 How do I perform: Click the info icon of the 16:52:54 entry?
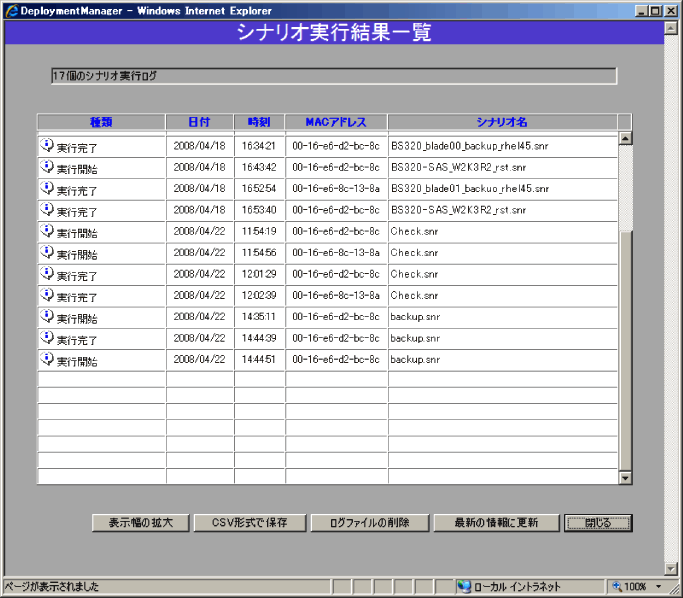47,188
